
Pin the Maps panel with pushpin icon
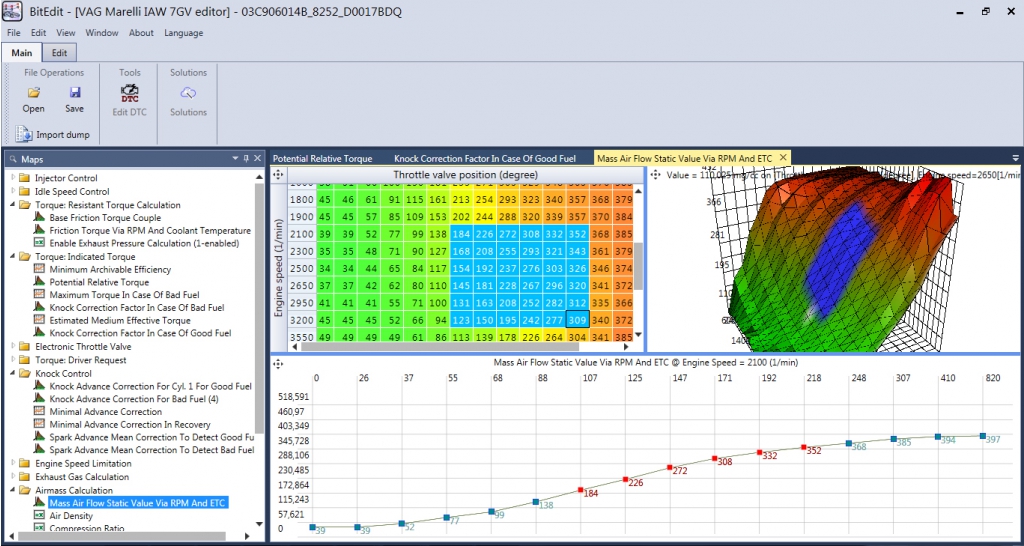246,158
